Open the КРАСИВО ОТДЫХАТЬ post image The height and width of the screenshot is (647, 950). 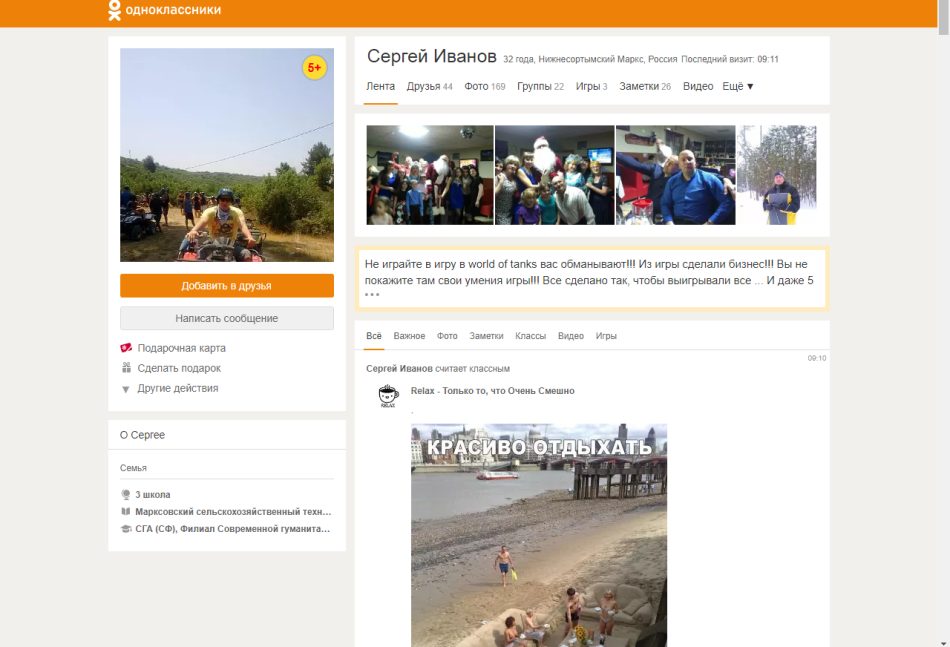[x=538, y=535]
